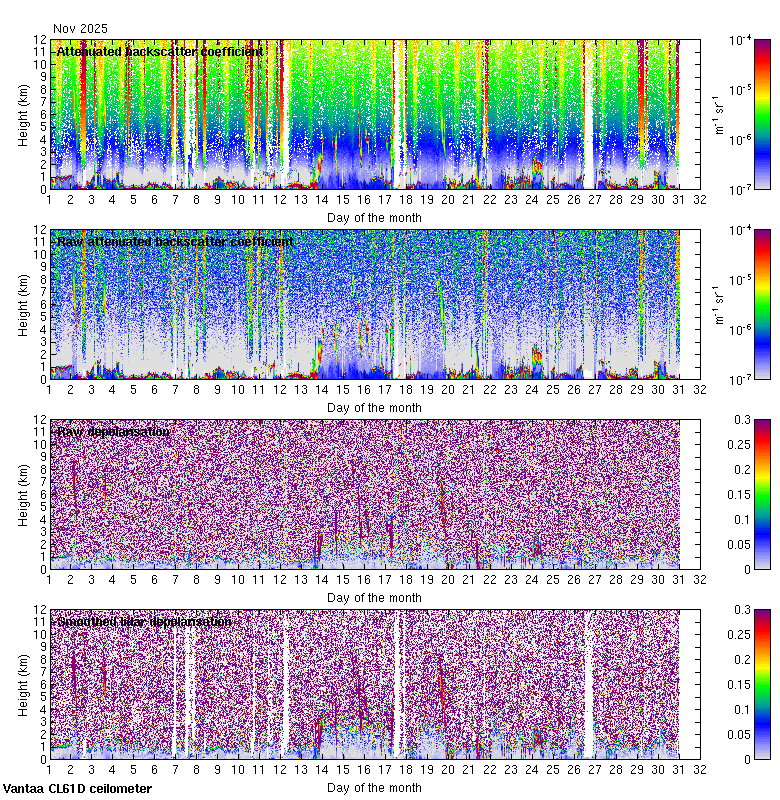Viewport: 780px width, 800px height.
Task: Click the 'Attenuated backscatter coefficient' plot title
Action: pyautogui.click(x=160, y=51)
